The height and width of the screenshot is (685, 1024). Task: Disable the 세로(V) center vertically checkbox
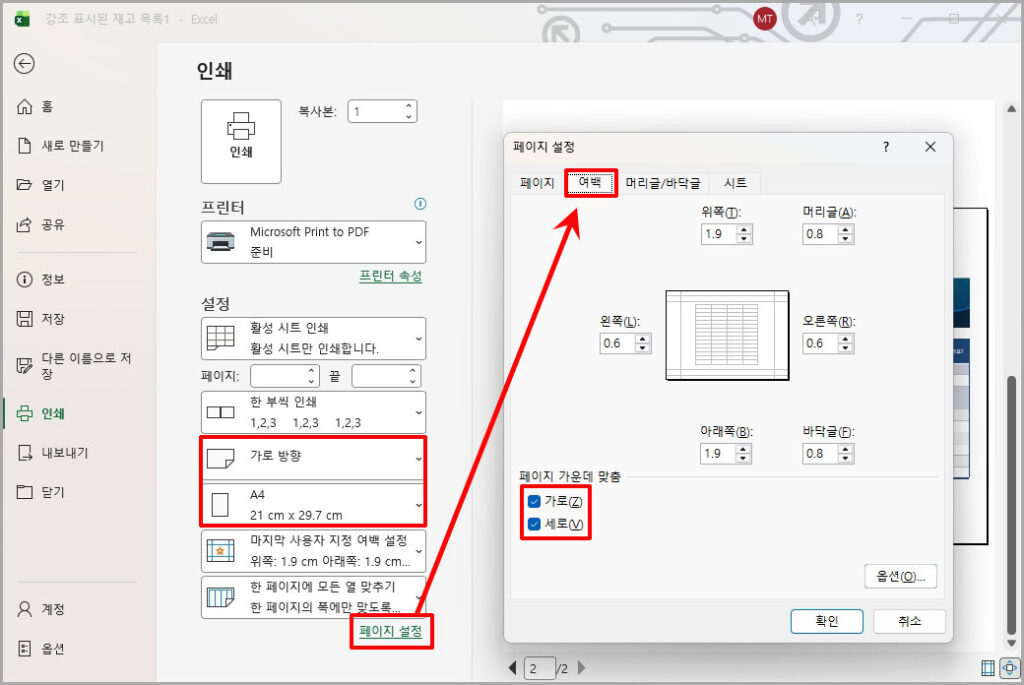click(534, 523)
